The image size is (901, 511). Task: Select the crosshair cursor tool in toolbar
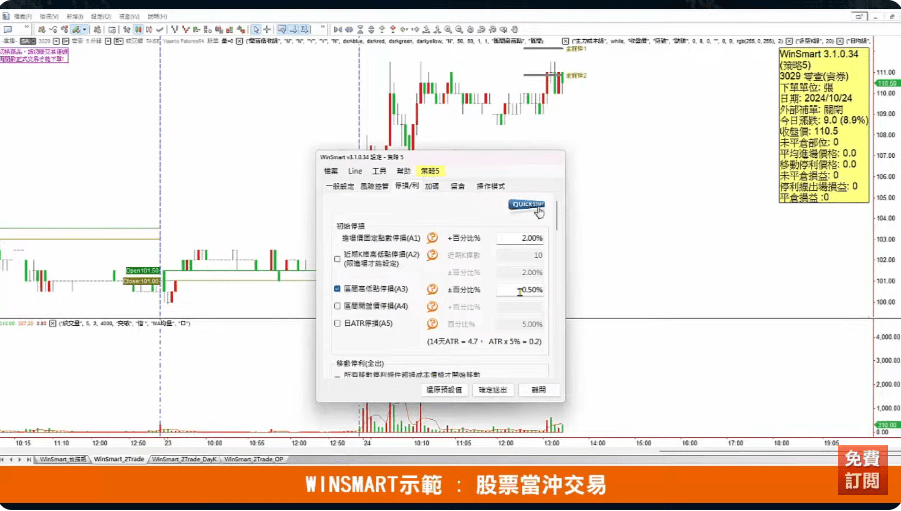click(267, 29)
